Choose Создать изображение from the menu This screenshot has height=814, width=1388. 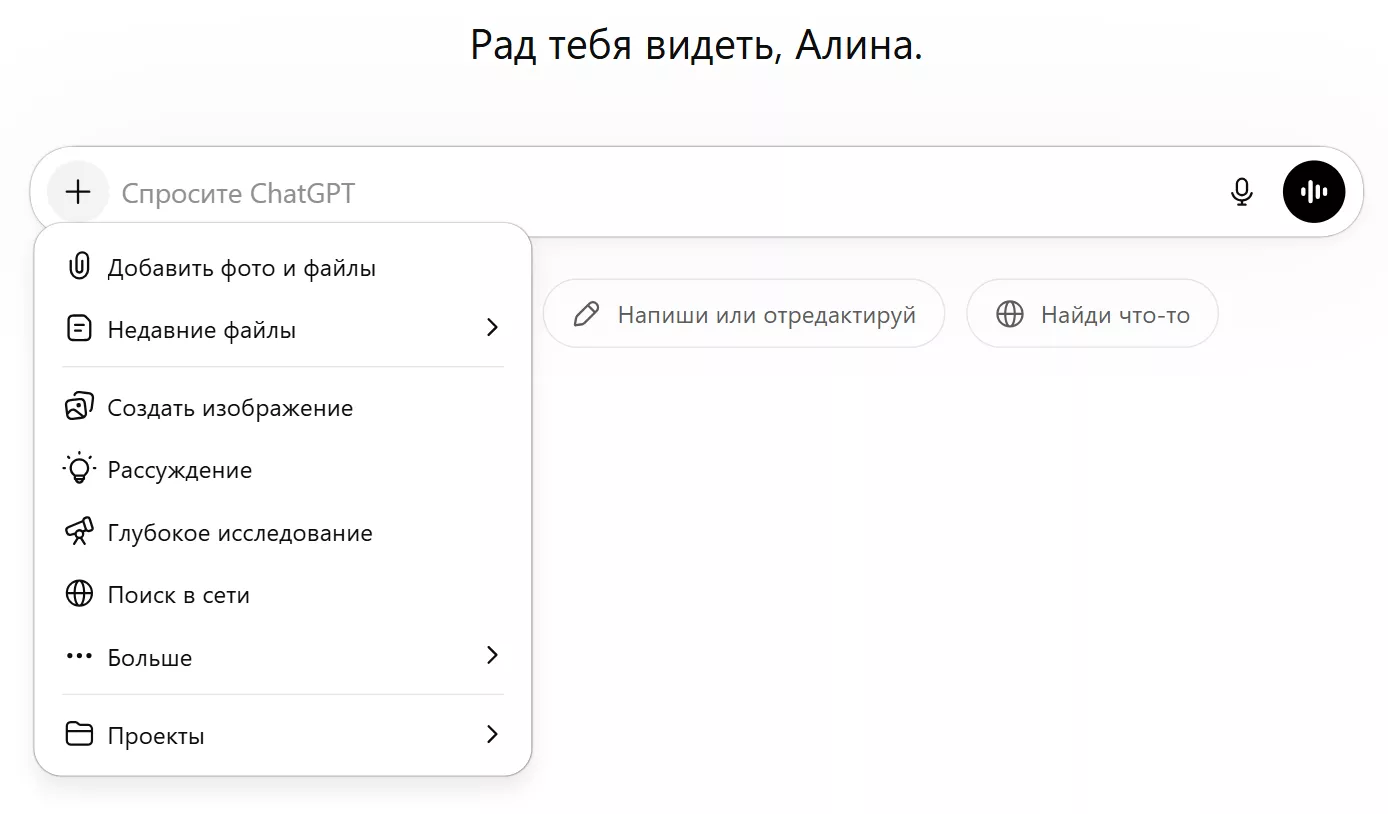[x=283, y=408]
